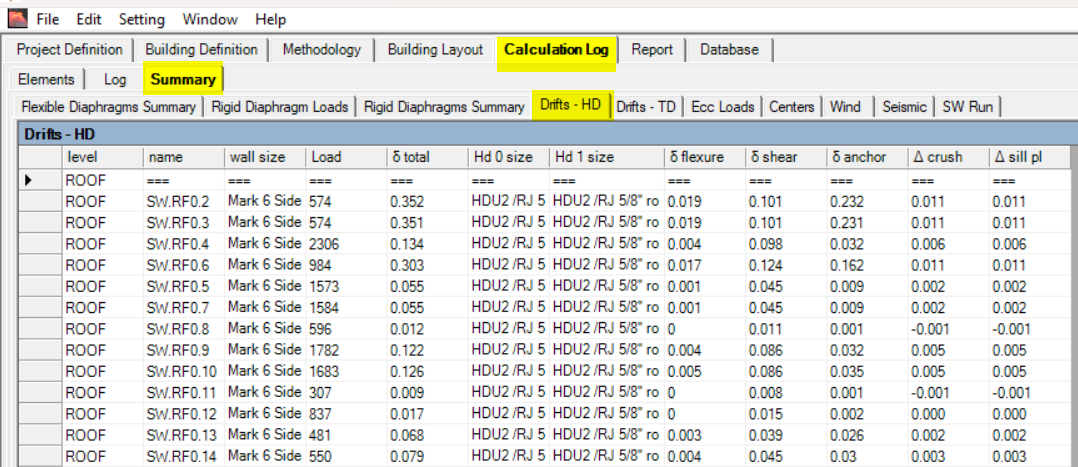Open the Edit menu
1078x467 pixels.
[x=89, y=19]
